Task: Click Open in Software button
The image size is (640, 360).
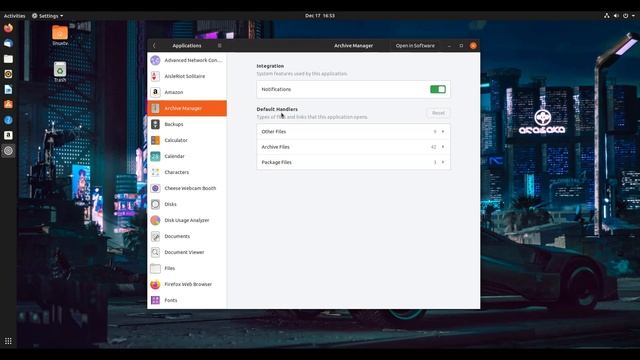Action: pos(415,46)
